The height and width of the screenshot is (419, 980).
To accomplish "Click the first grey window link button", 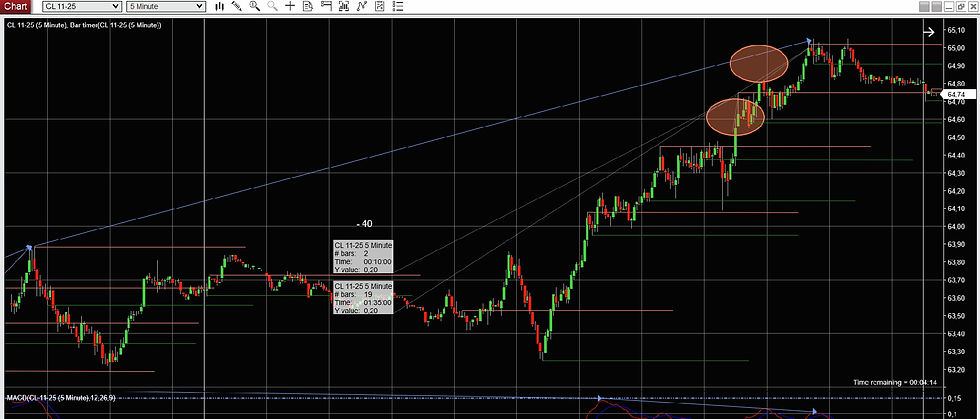I will click(925, 6).
